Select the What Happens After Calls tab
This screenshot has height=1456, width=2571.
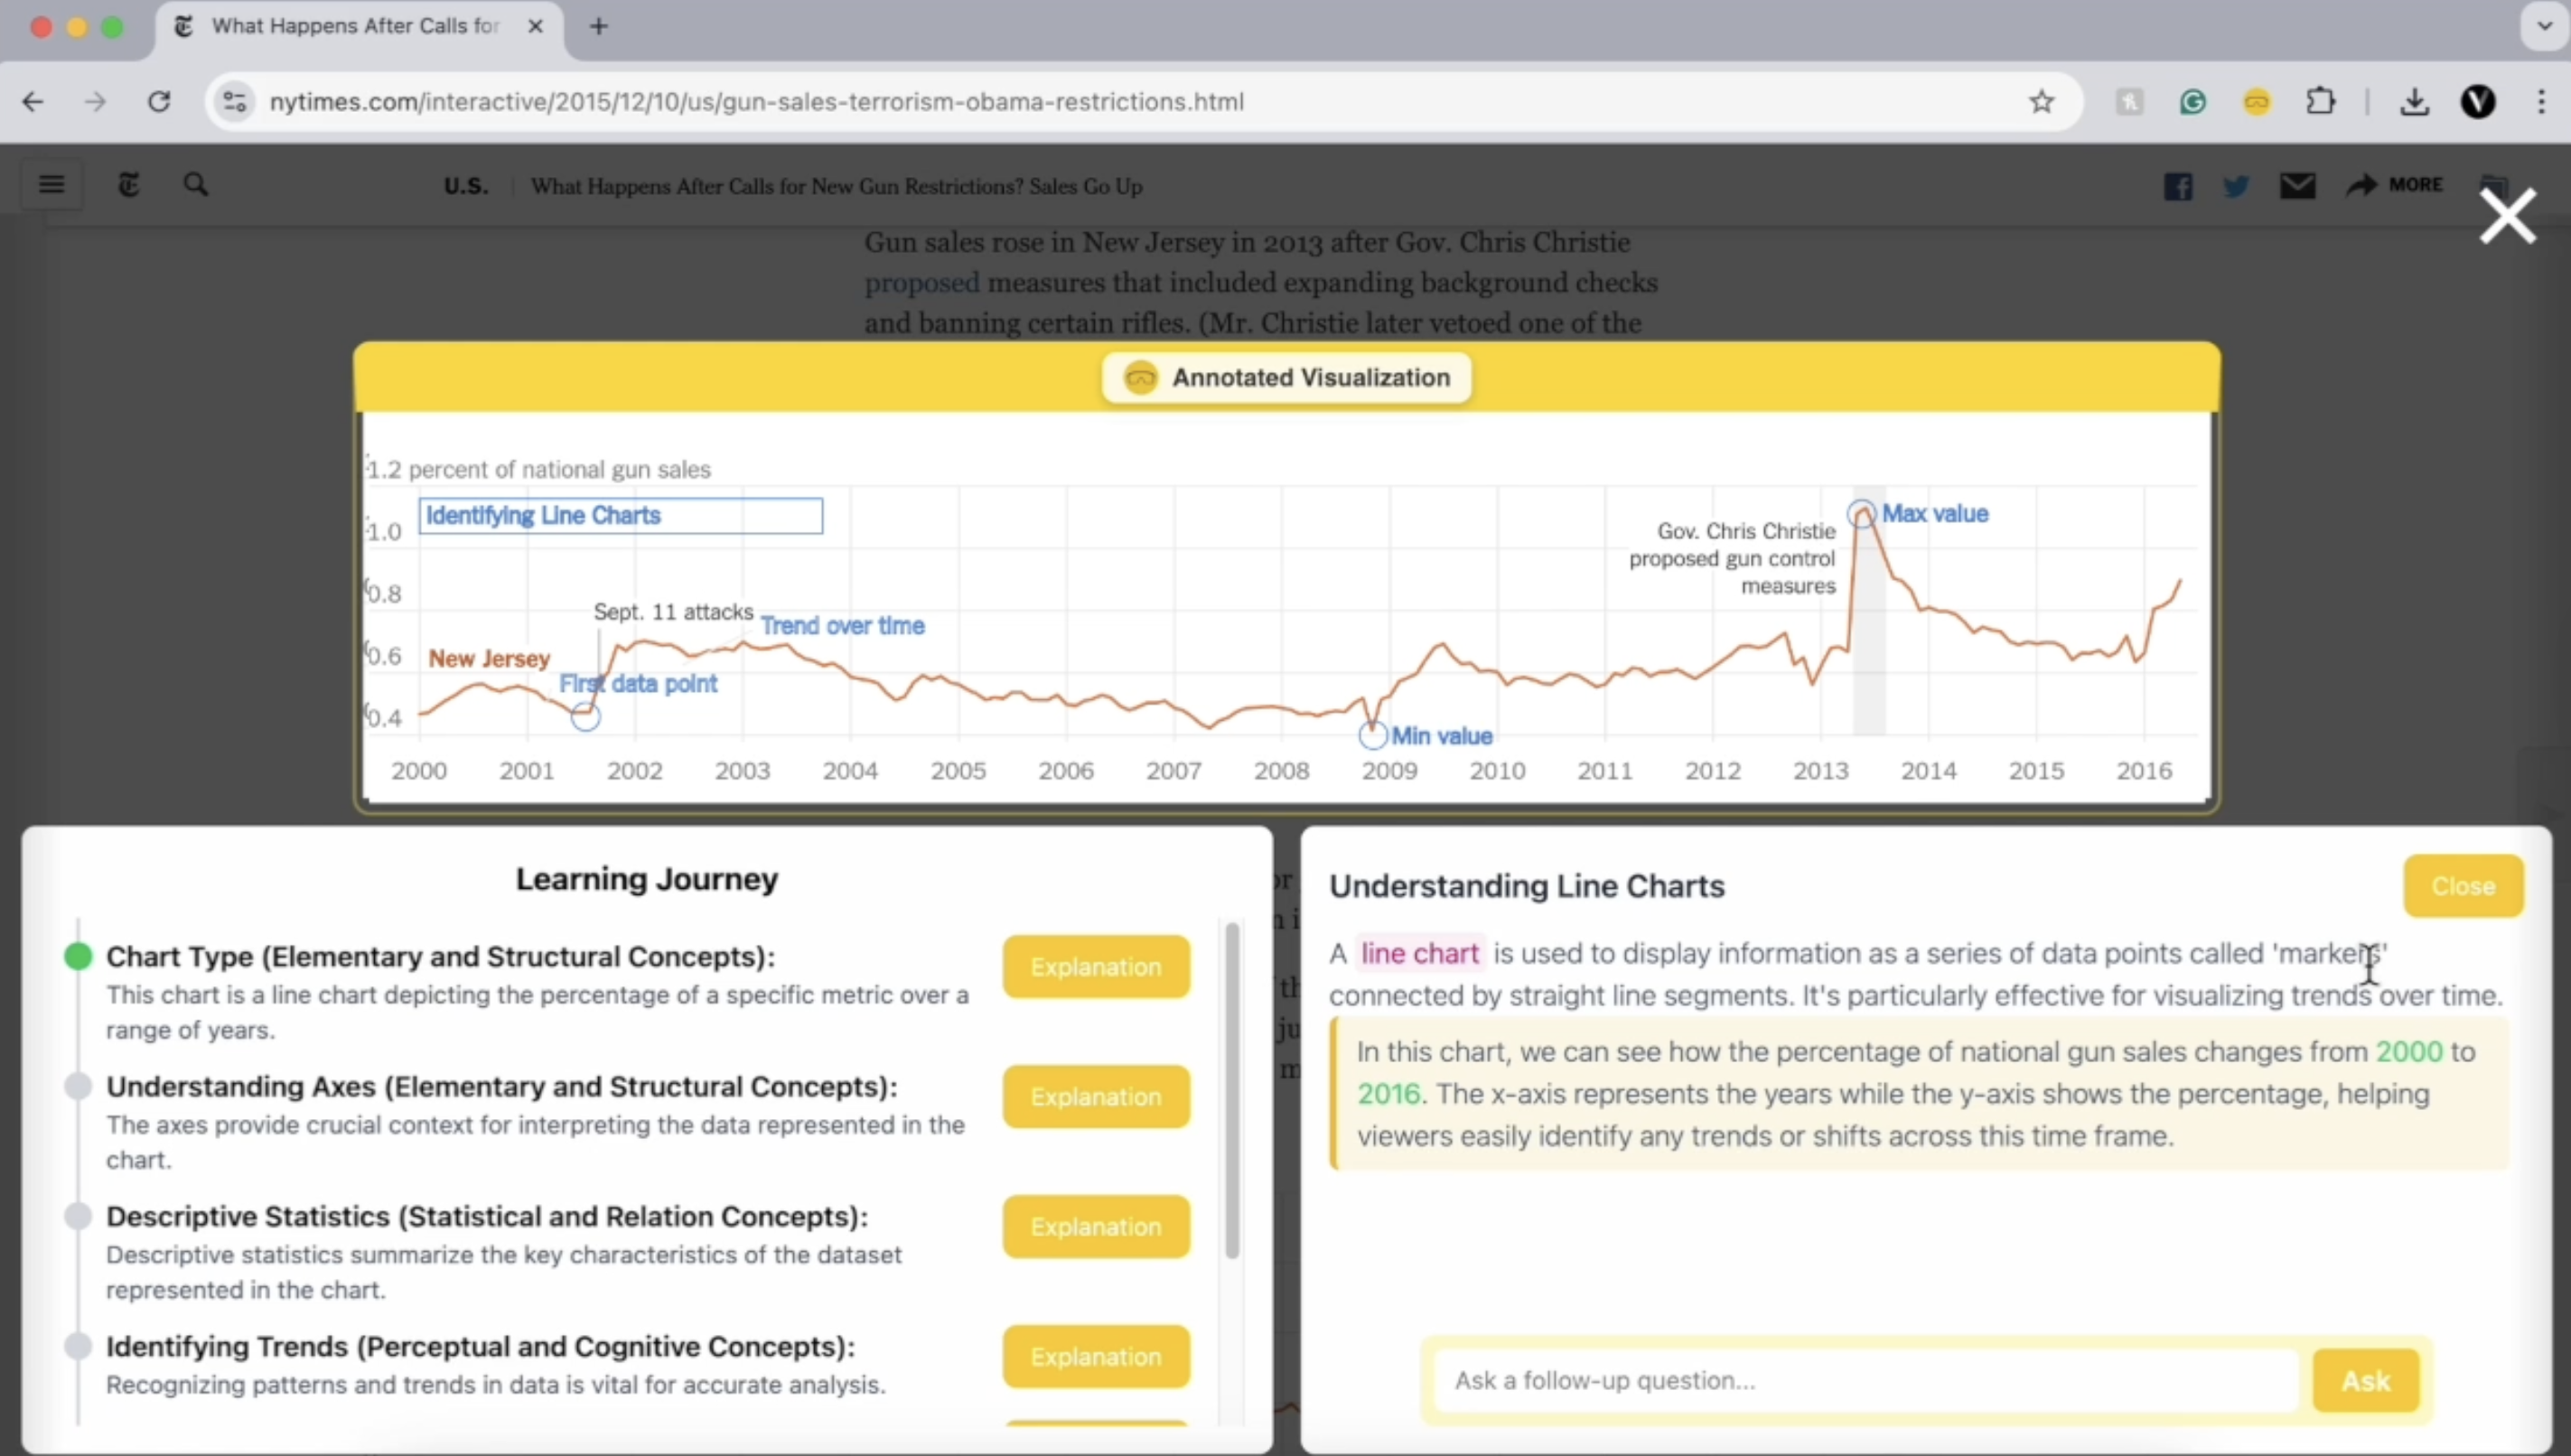tap(355, 26)
